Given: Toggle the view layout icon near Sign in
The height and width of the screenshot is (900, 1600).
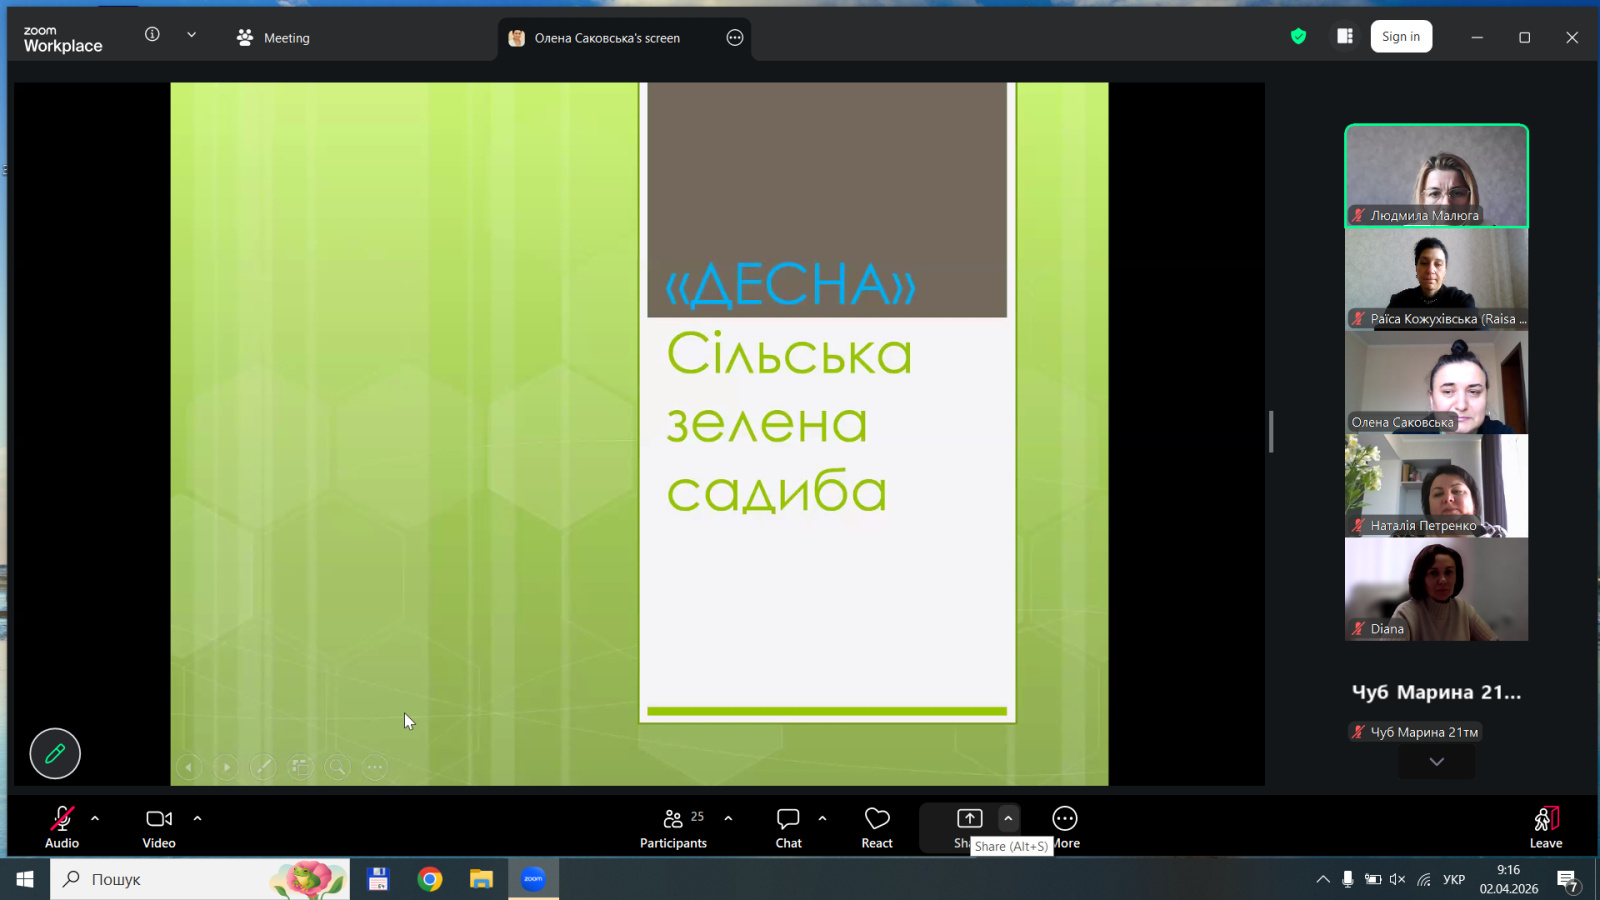Looking at the screenshot, I should (x=1345, y=37).
